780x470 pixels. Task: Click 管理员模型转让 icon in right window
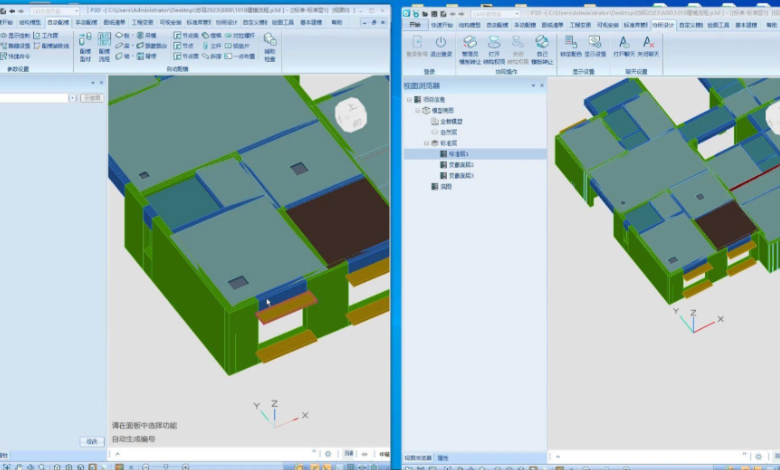(470, 42)
